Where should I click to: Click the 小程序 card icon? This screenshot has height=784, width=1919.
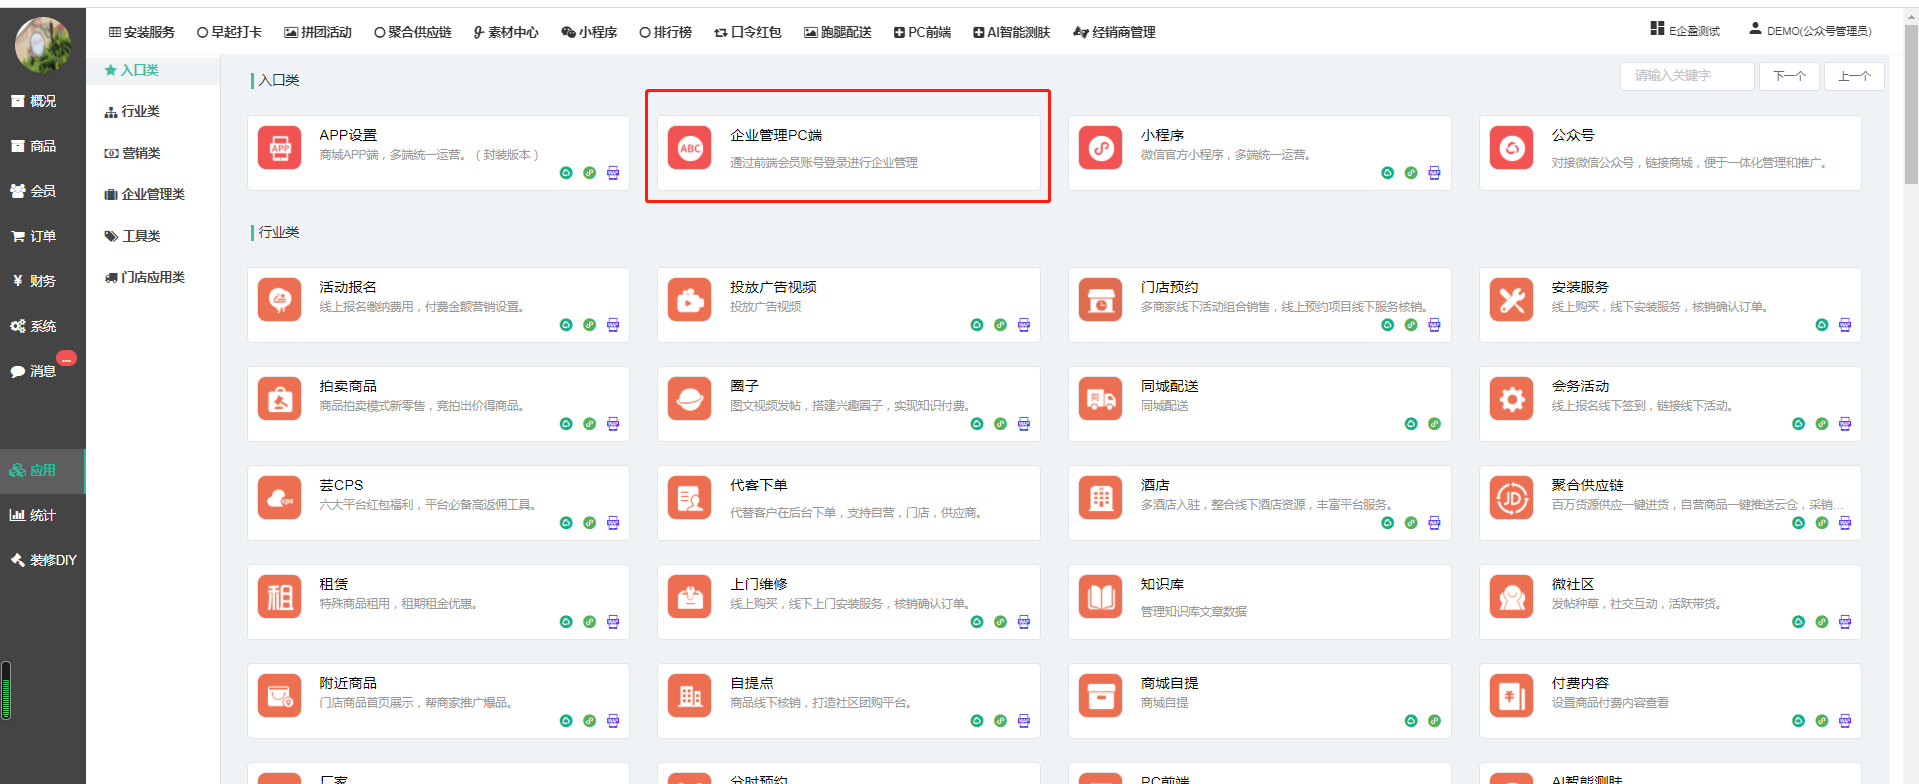[1100, 148]
